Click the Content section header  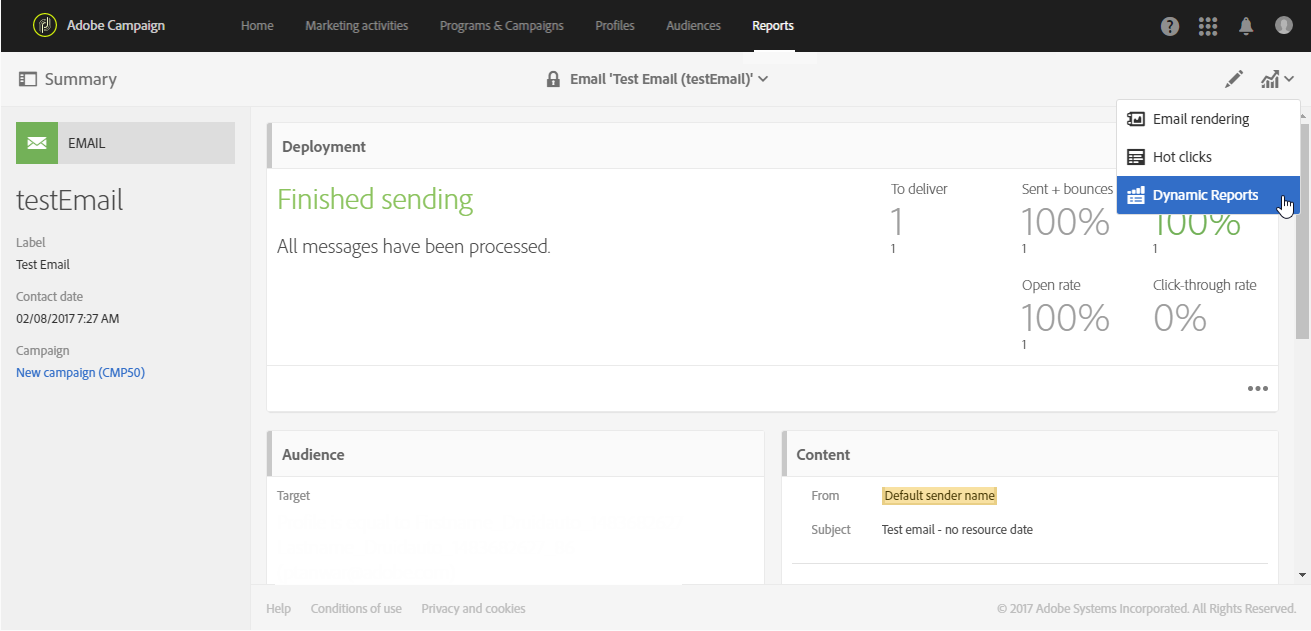(823, 454)
